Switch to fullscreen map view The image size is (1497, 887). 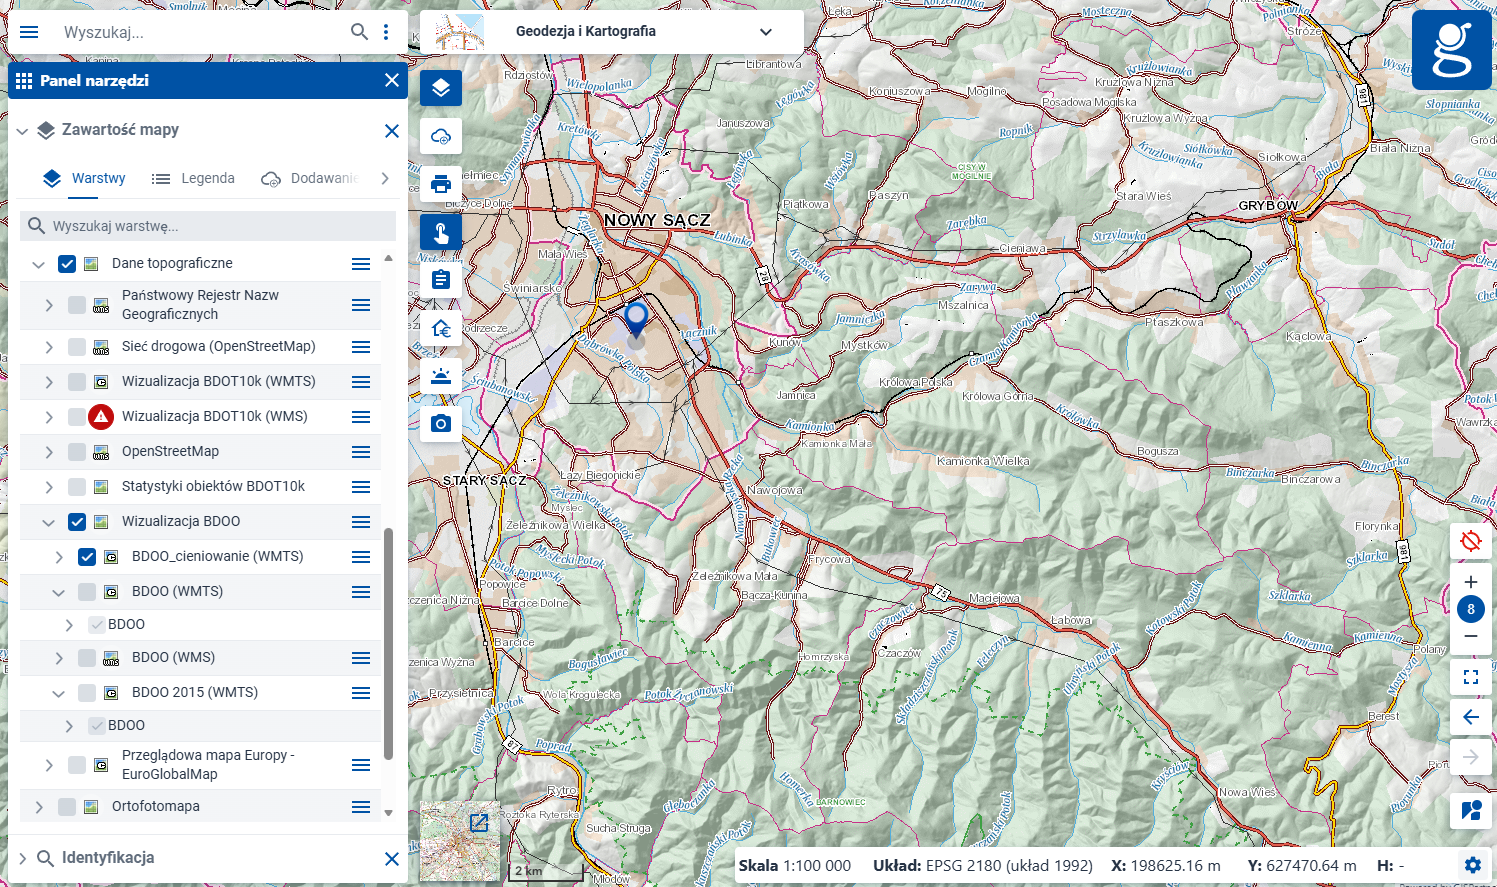click(x=1471, y=677)
